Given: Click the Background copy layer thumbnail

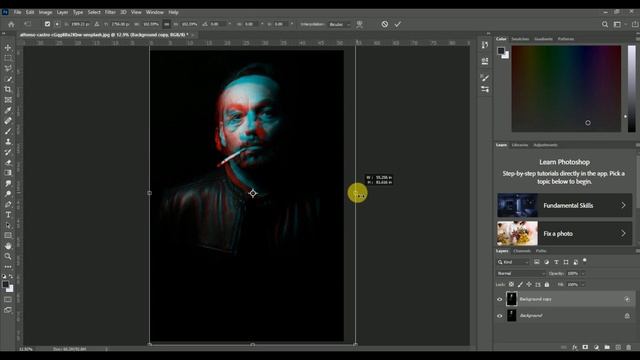Looking at the screenshot, I should 511,299.
